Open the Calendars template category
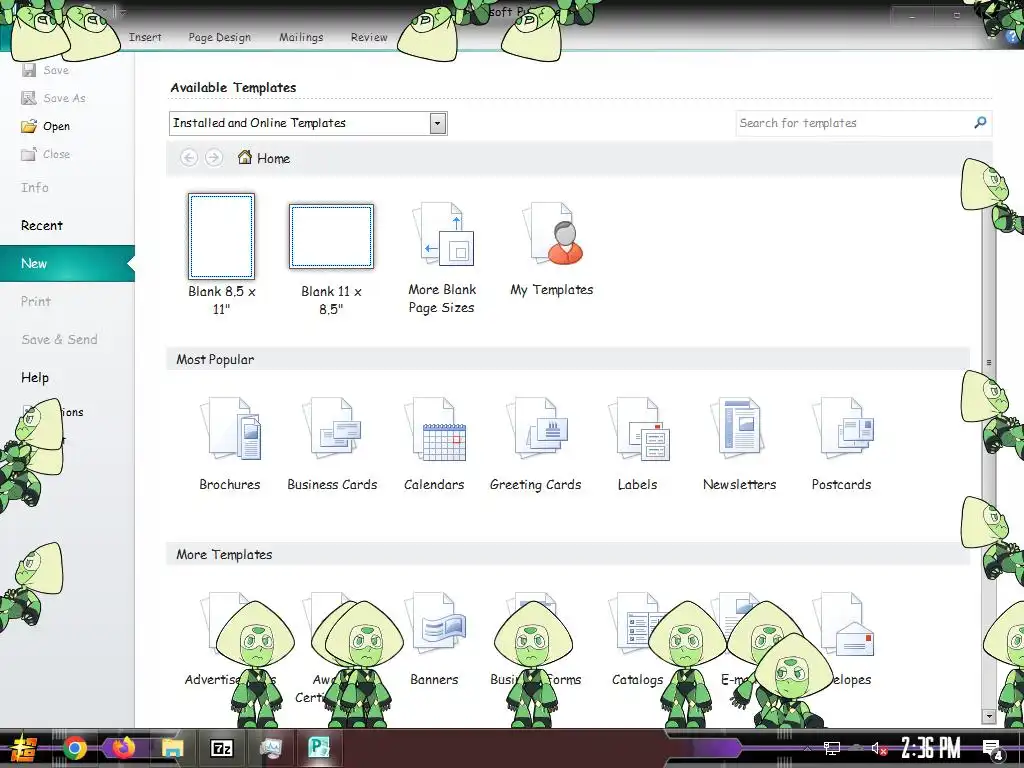This screenshot has height=768, width=1024. tap(434, 444)
